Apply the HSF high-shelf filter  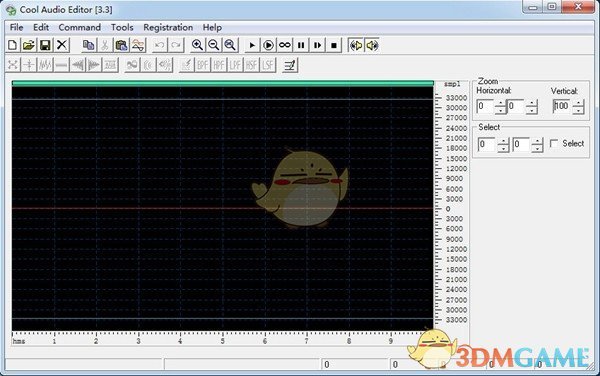(x=252, y=65)
